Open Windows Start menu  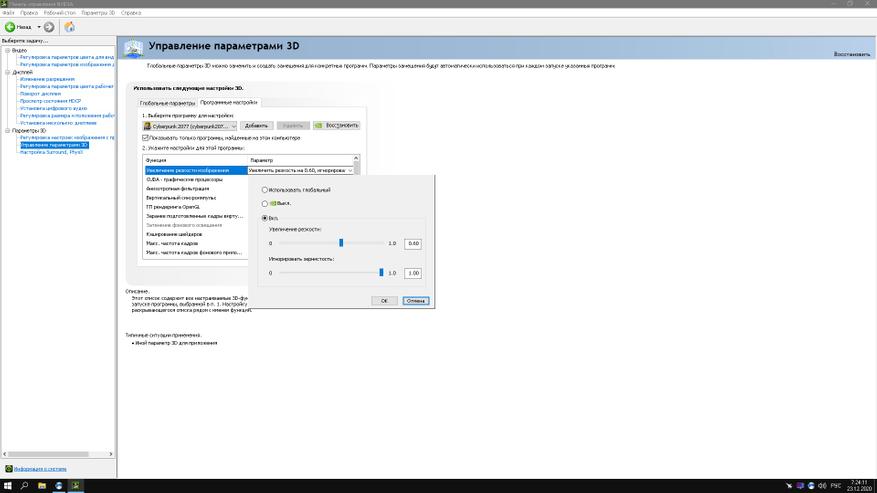pos(8,485)
